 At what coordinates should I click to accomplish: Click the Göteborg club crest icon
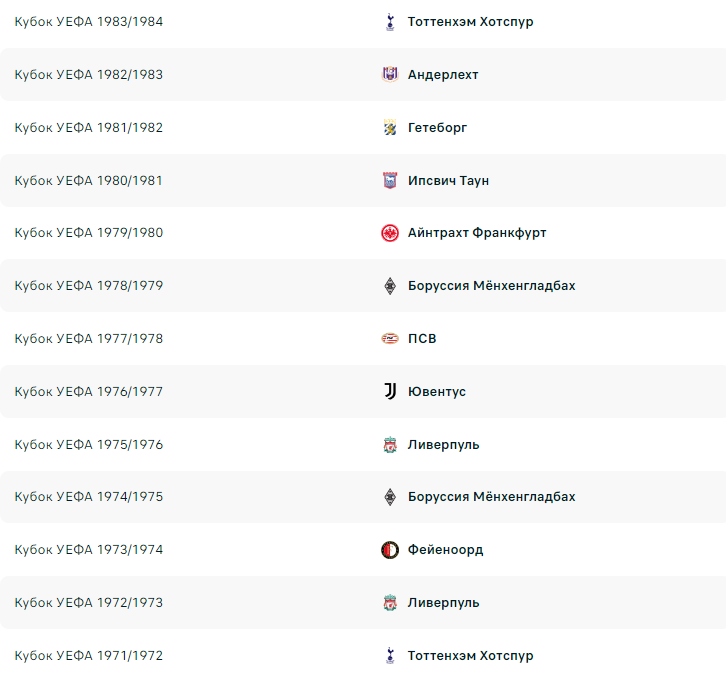(x=390, y=127)
